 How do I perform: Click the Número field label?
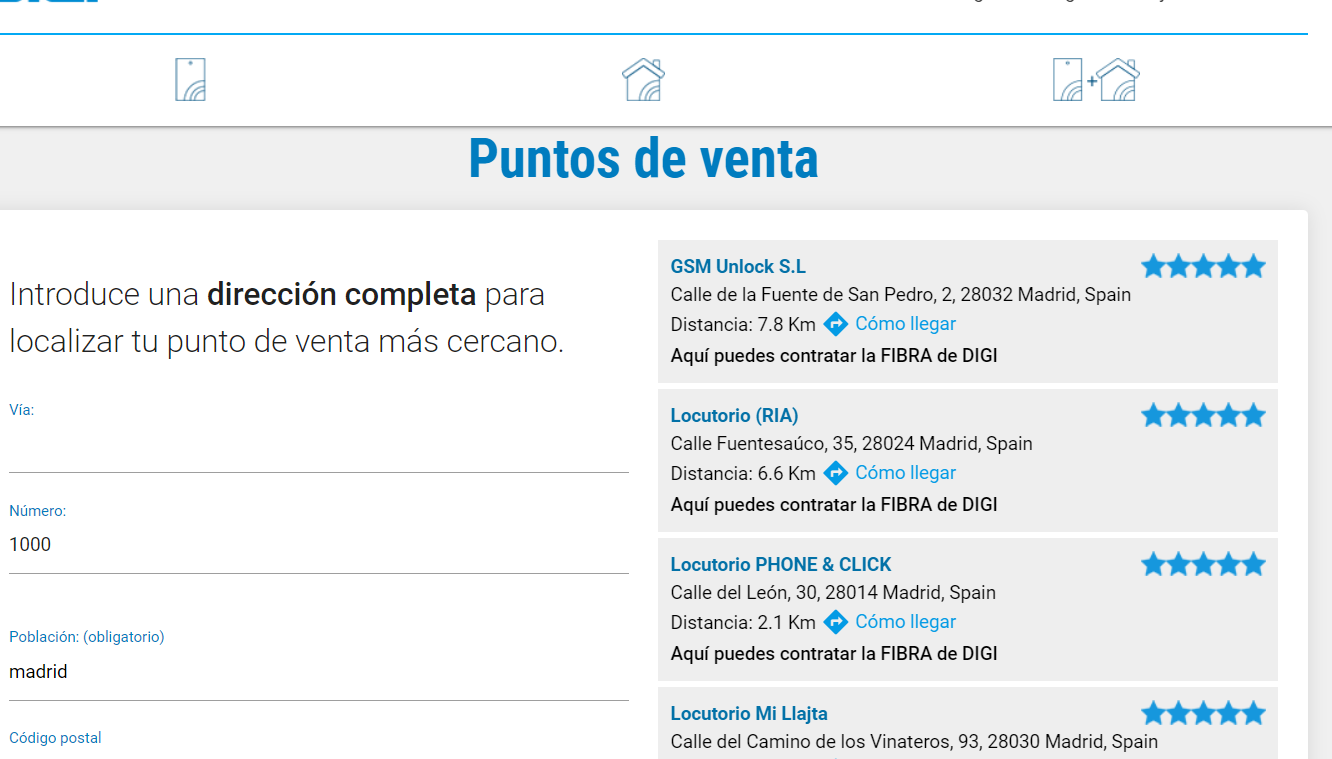click(37, 511)
